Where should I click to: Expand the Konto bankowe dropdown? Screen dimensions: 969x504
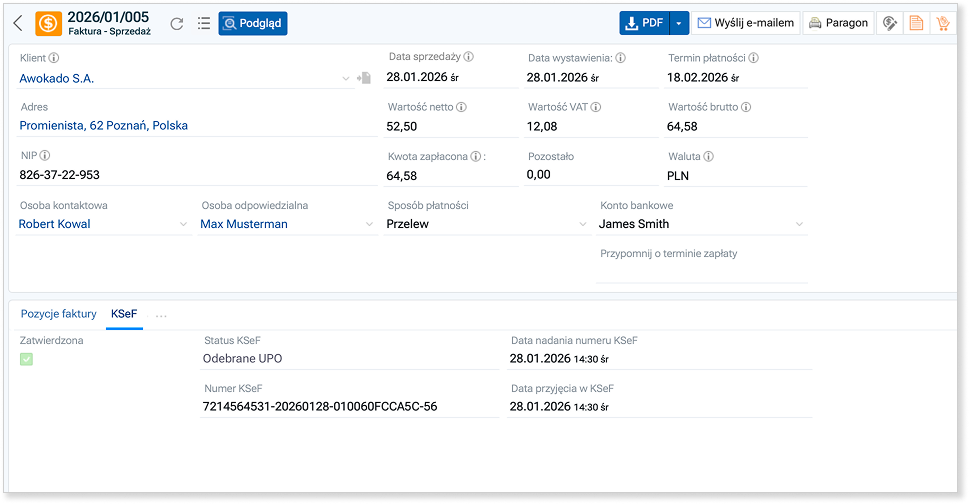[x=798, y=225]
